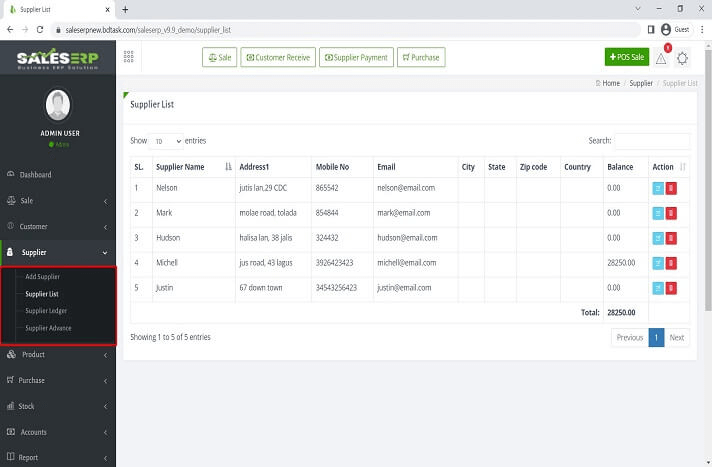The image size is (712, 467).
Task: Open the notification alert bell icon
Action: (661, 58)
